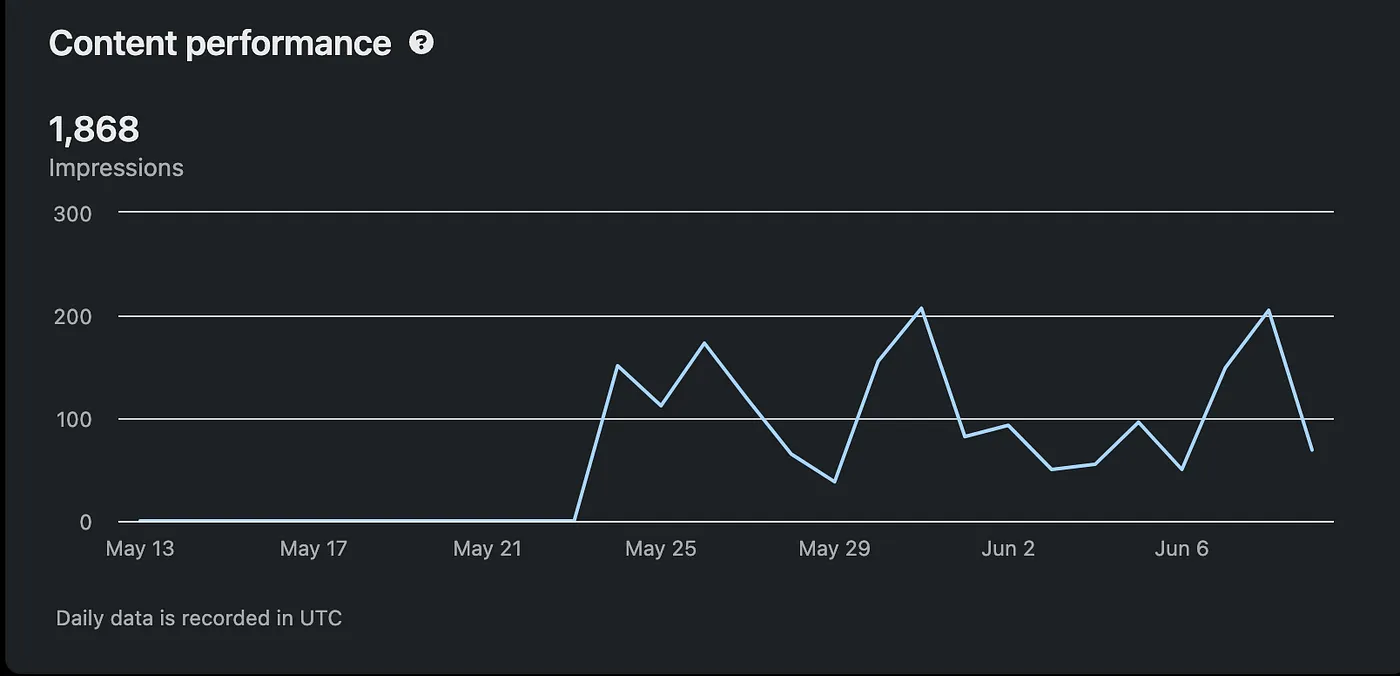Click the lowest dip near May 29

pyautogui.click(x=833, y=481)
